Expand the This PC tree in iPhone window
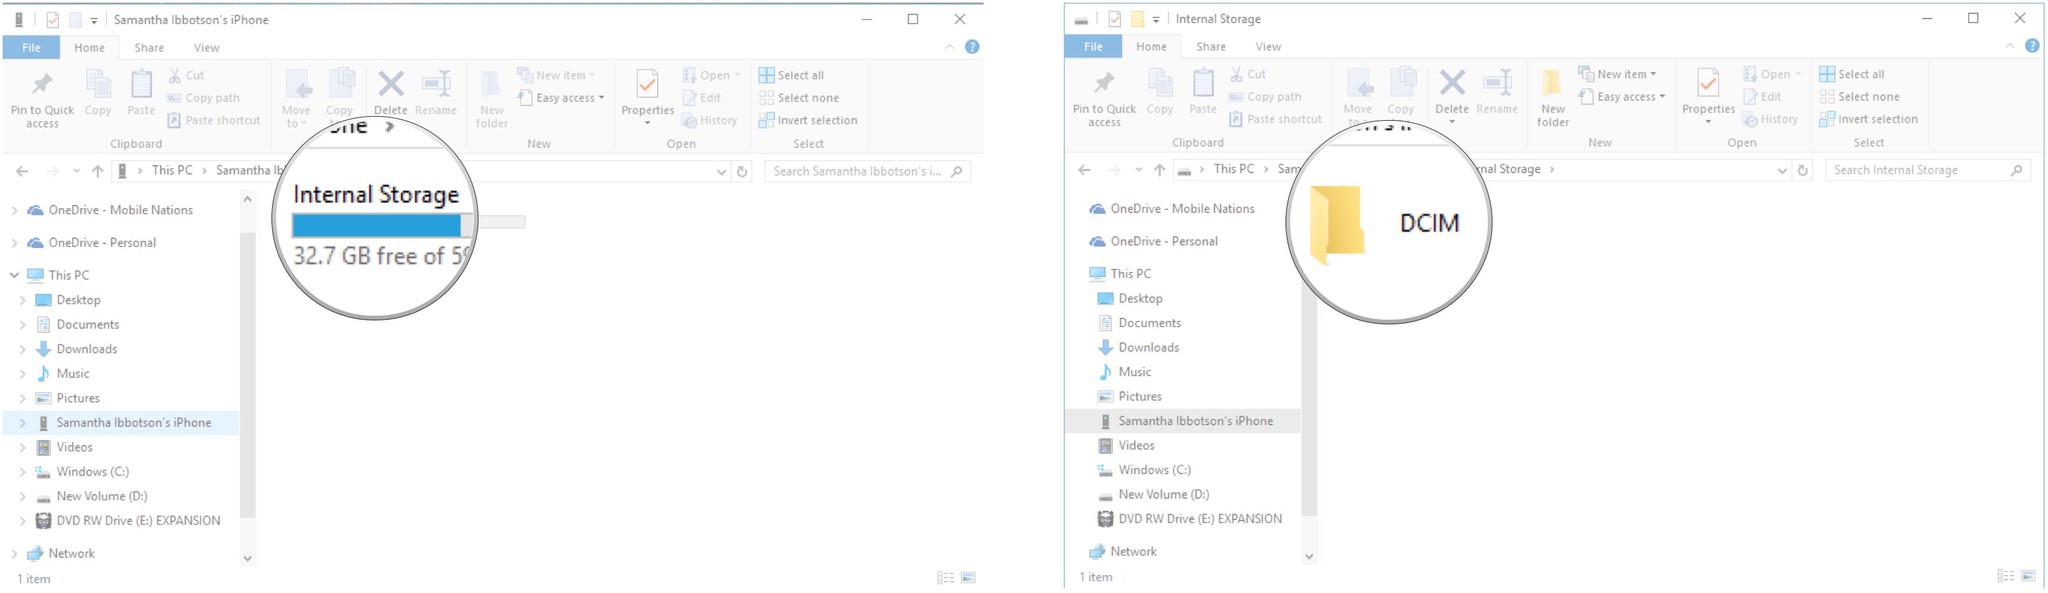 pos(14,275)
